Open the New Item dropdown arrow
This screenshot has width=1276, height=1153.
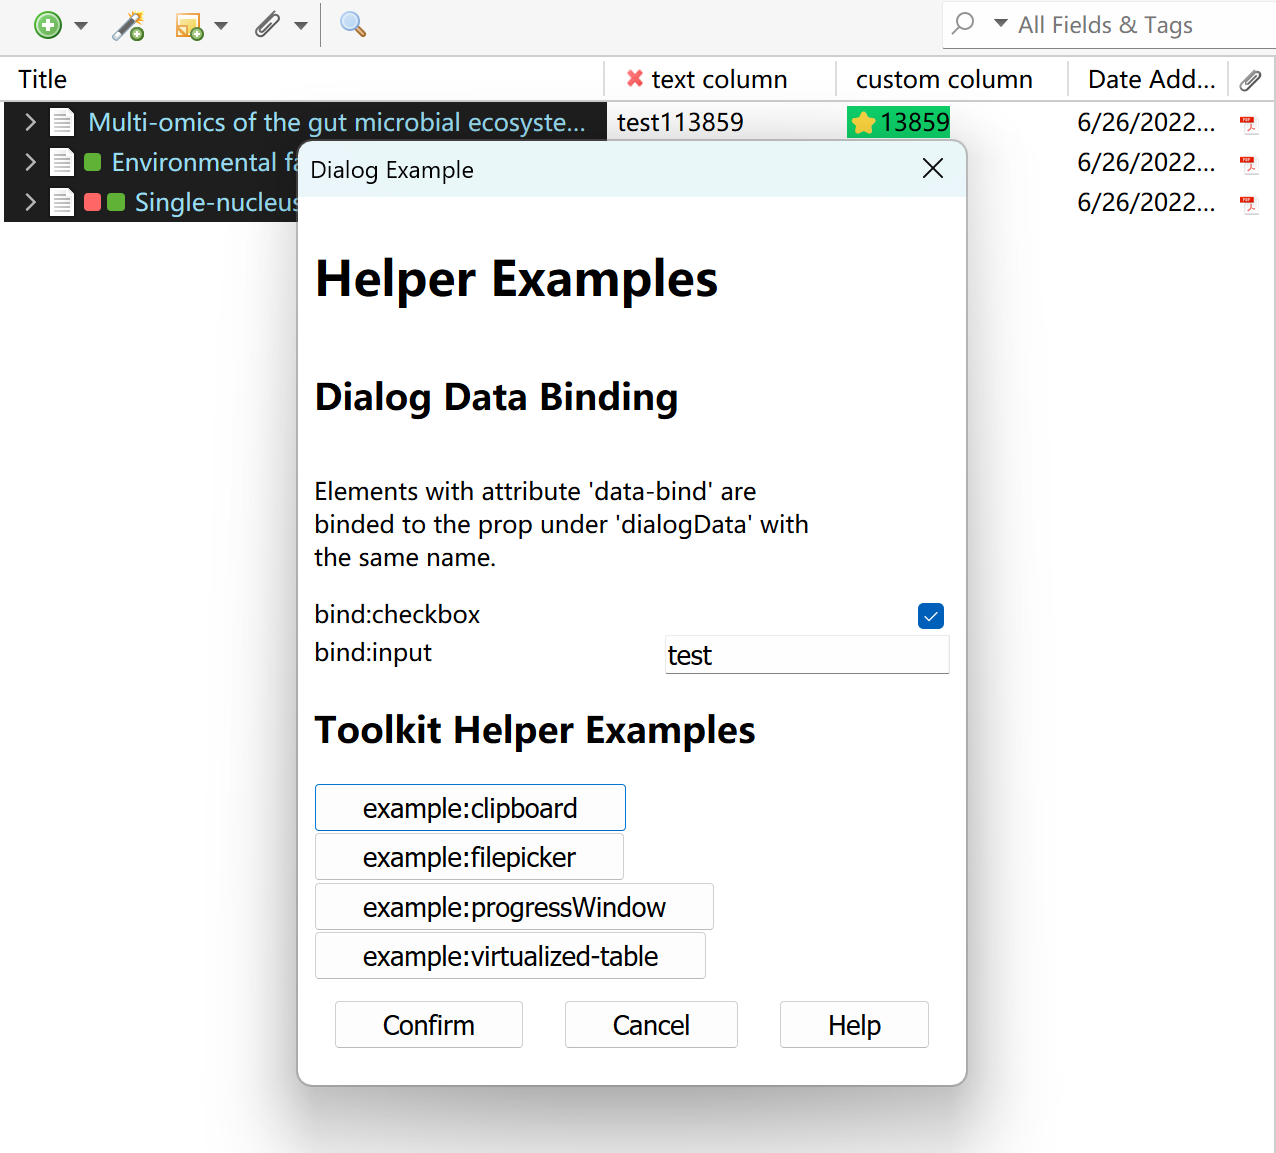pyautogui.click(x=81, y=26)
